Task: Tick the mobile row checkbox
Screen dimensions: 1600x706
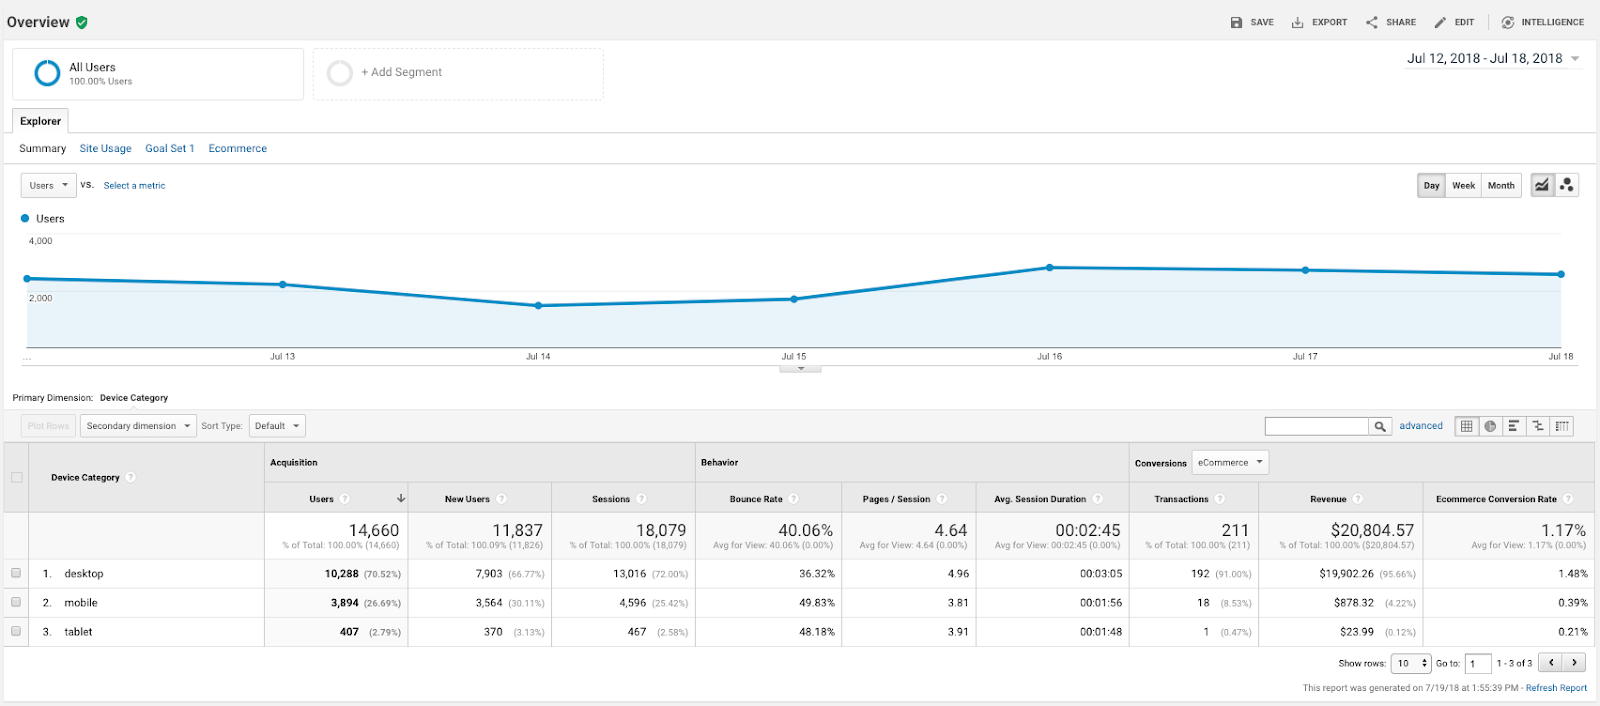Action: [16, 602]
